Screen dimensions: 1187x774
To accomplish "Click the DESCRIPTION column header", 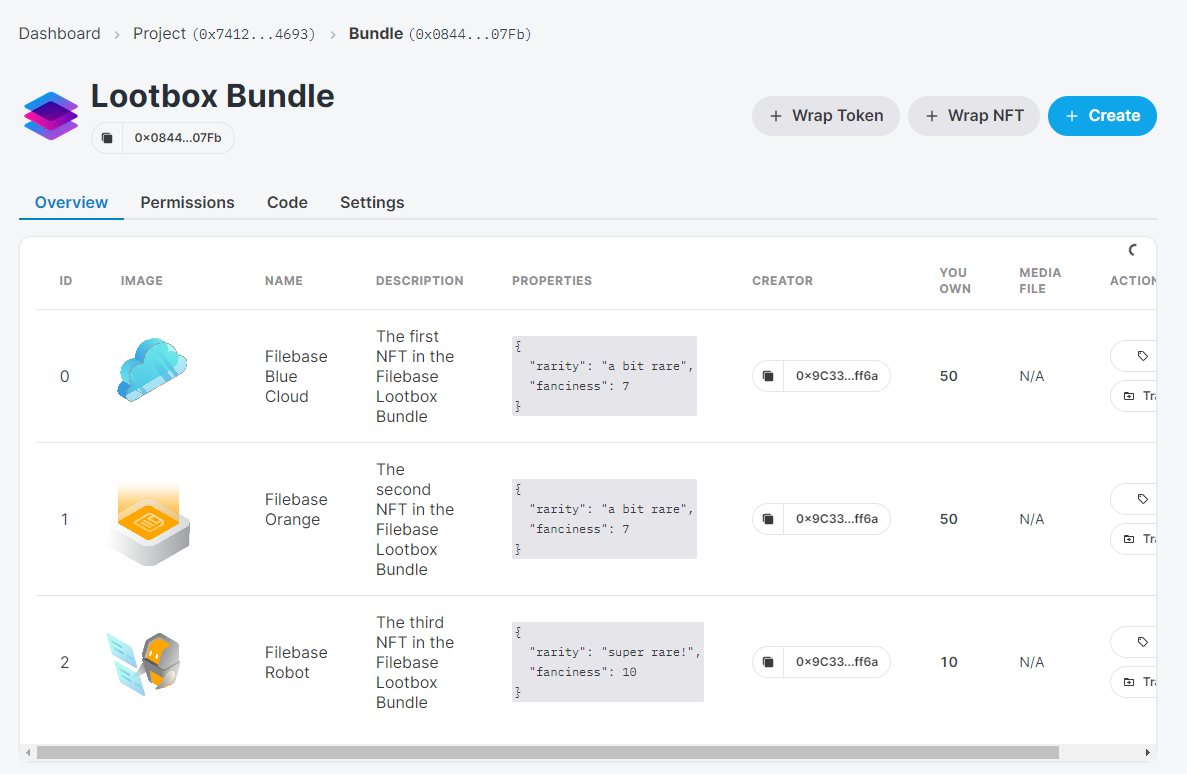I will [419, 281].
